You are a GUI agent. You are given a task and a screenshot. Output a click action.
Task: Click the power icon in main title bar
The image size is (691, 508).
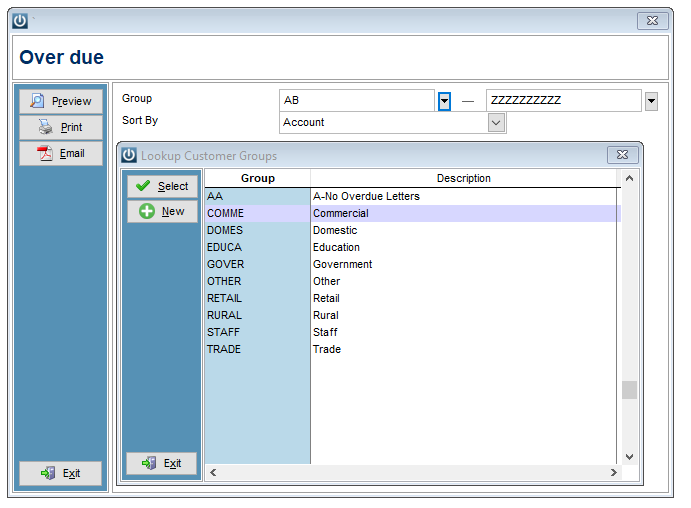coord(20,21)
